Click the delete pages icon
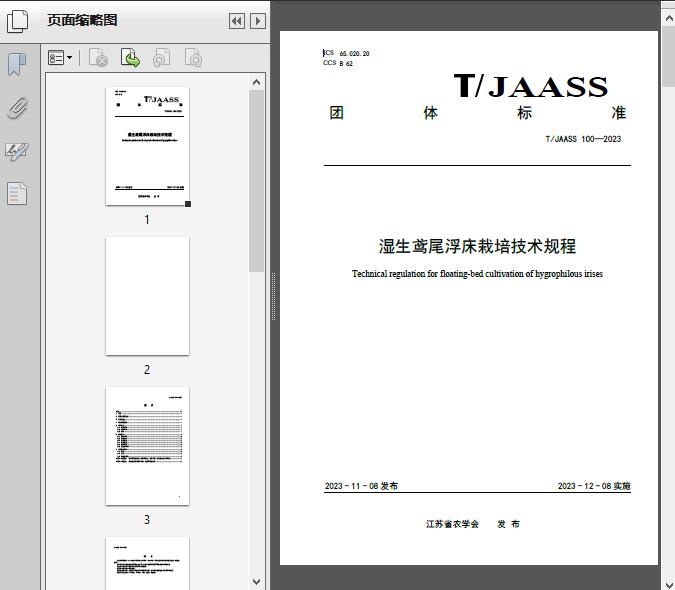Viewport: 675px width, 590px height. [x=98, y=57]
